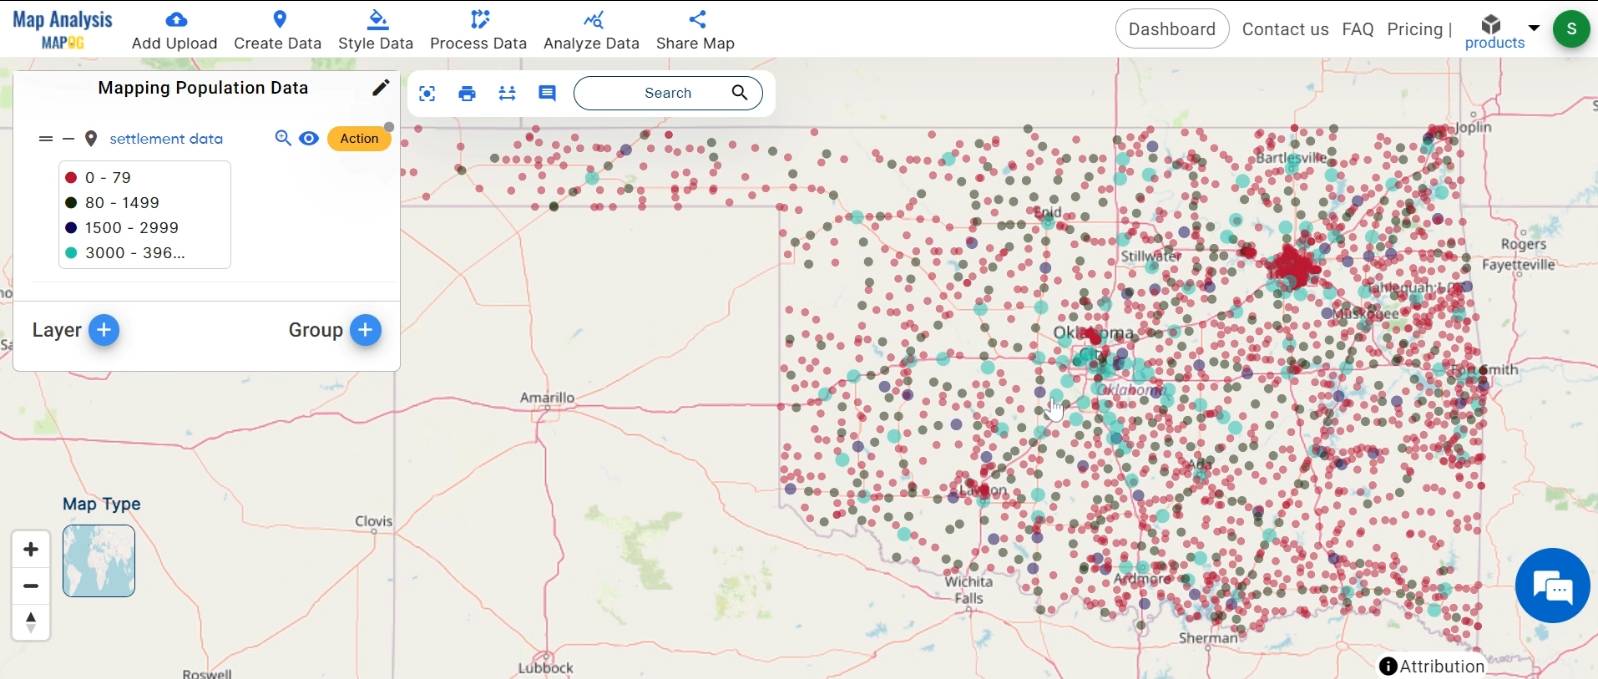Click the location pin icon of settlement data
The height and width of the screenshot is (679, 1598).
tap(91, 139)
